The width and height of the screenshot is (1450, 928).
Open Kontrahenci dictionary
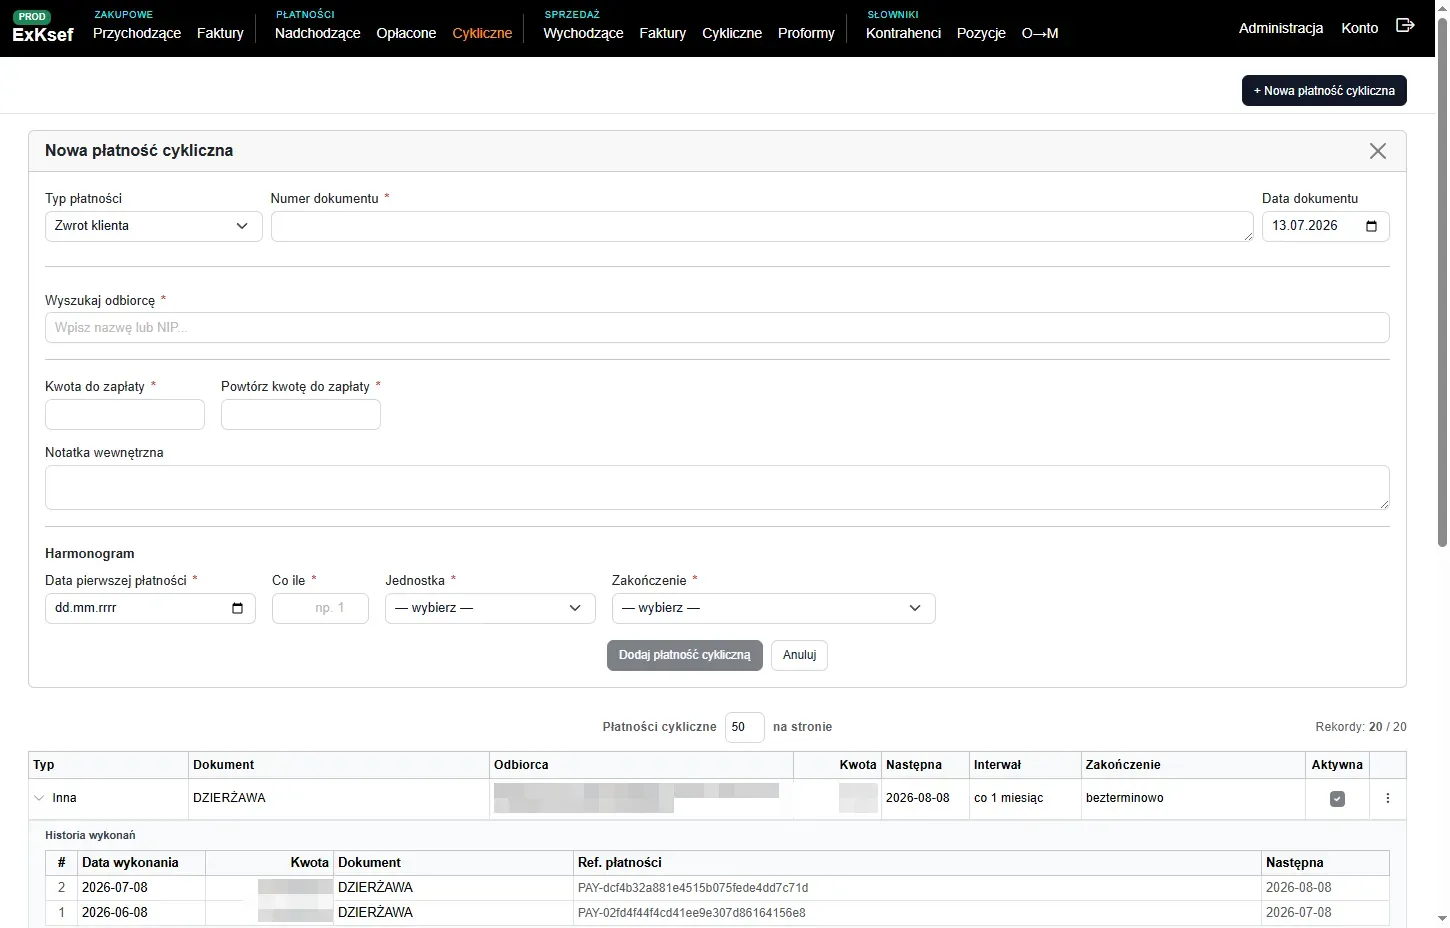903,33
